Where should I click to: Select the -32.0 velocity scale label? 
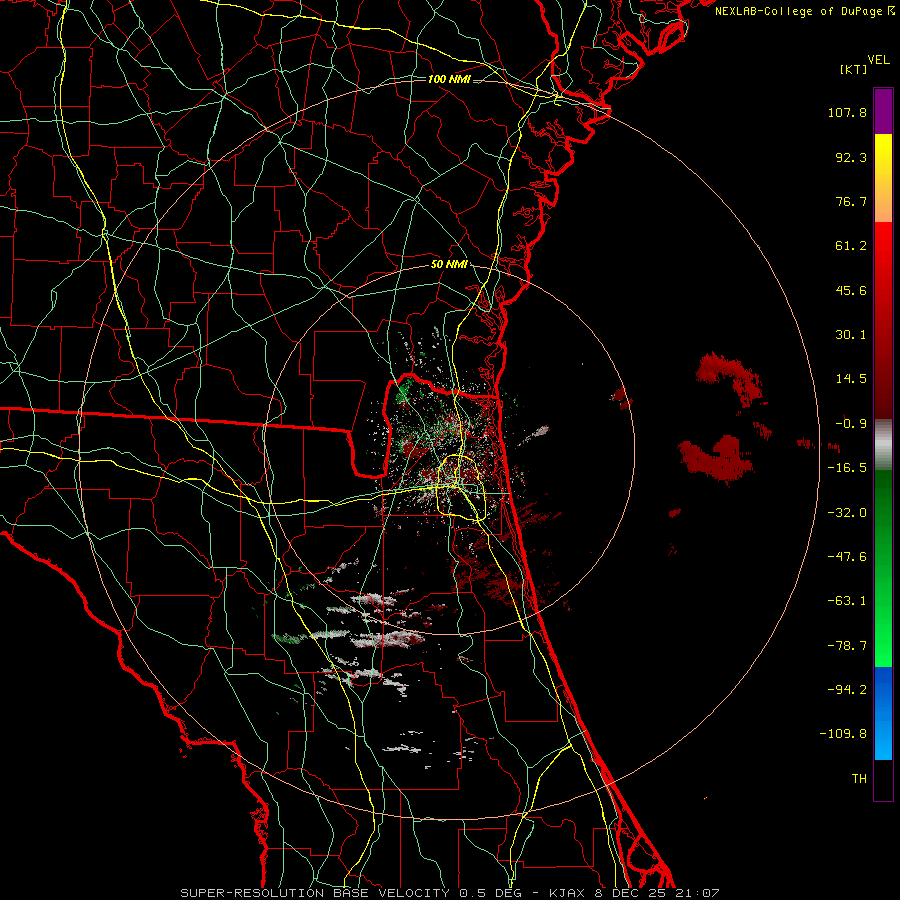[847, 513]
